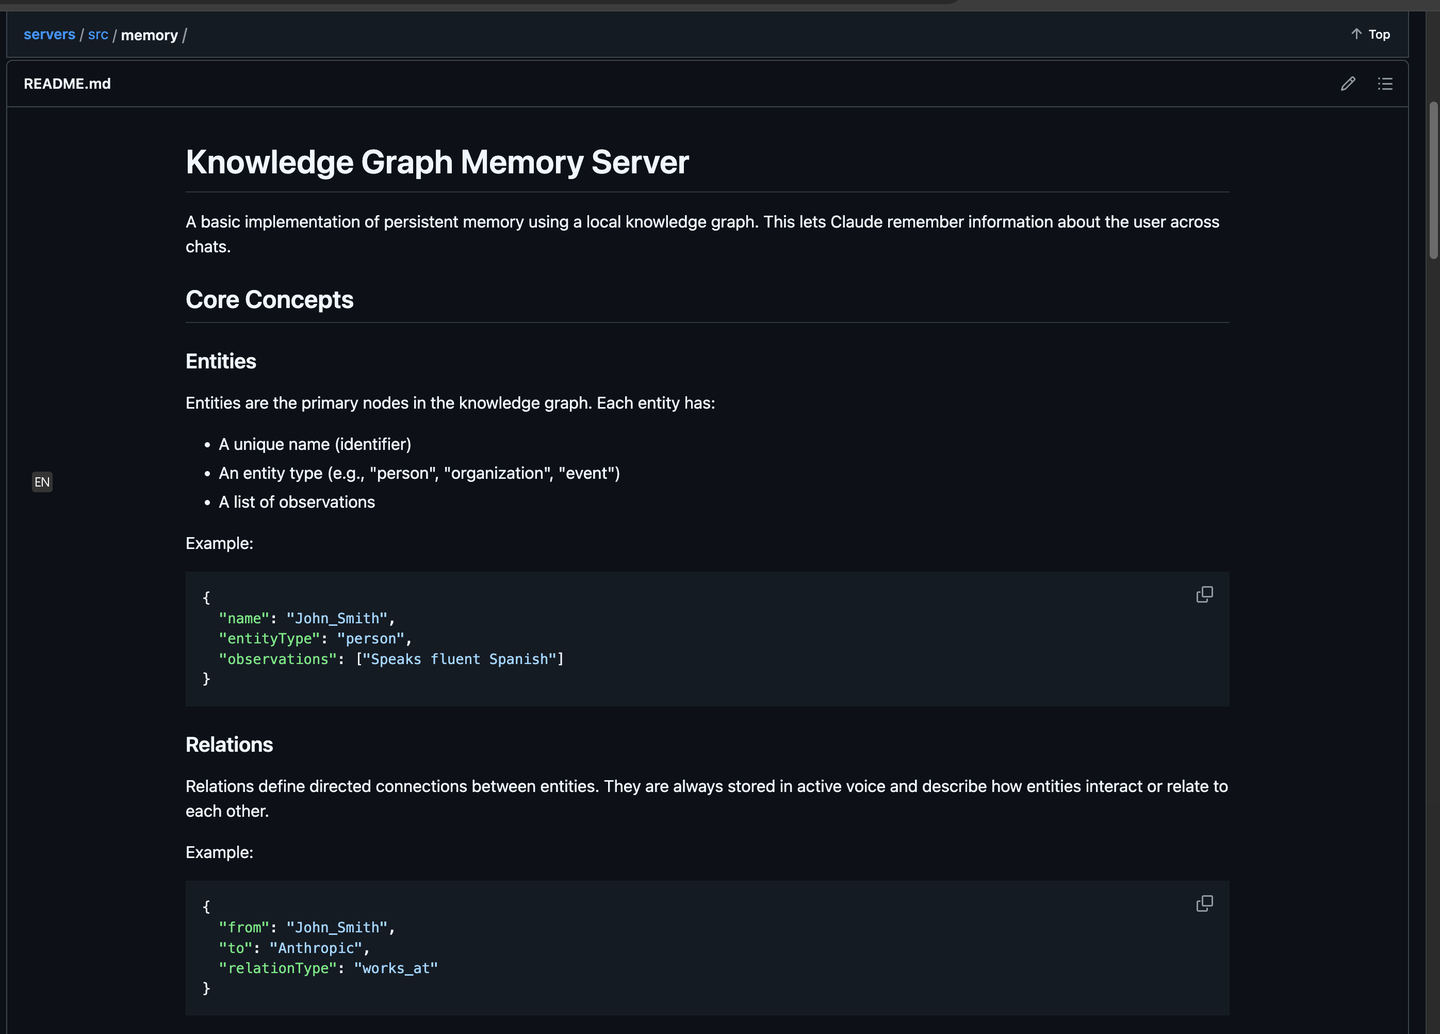Go to the servers breadcrumb link

pyautogui.click(x=49, y=34)
